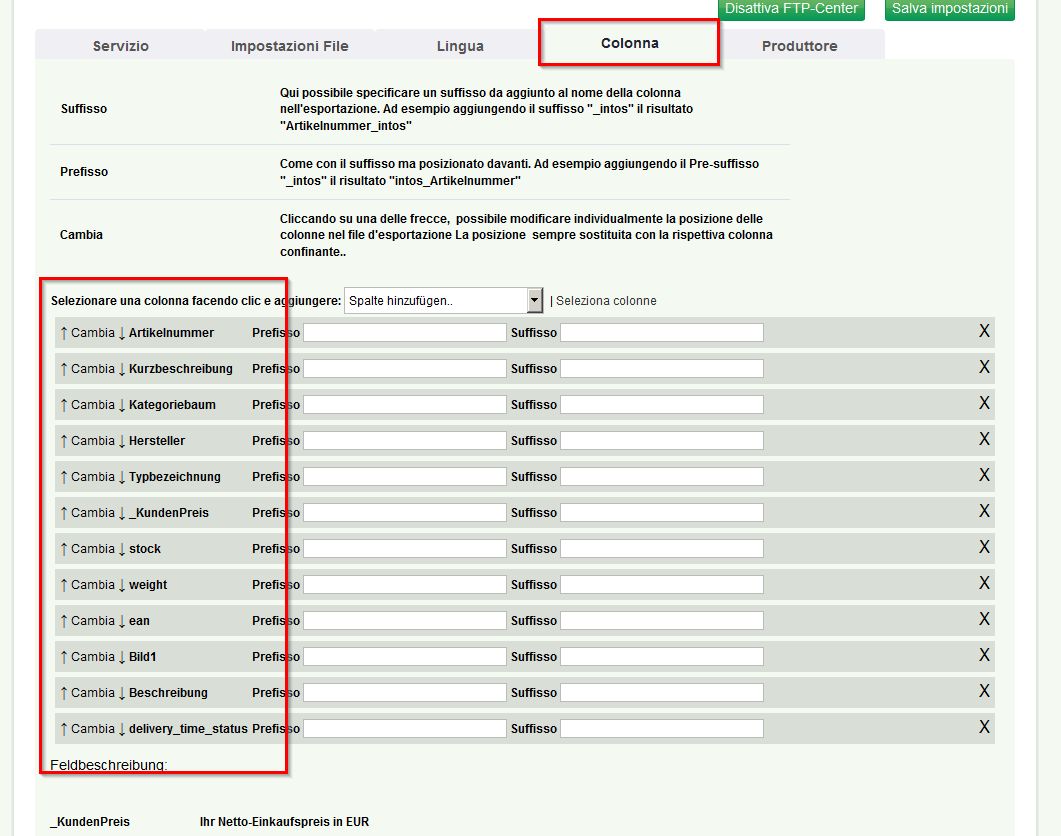Focus Suffisso field for weight
Image resolution: width=1061 pixels, height=836 pixels.
(662, 584)
